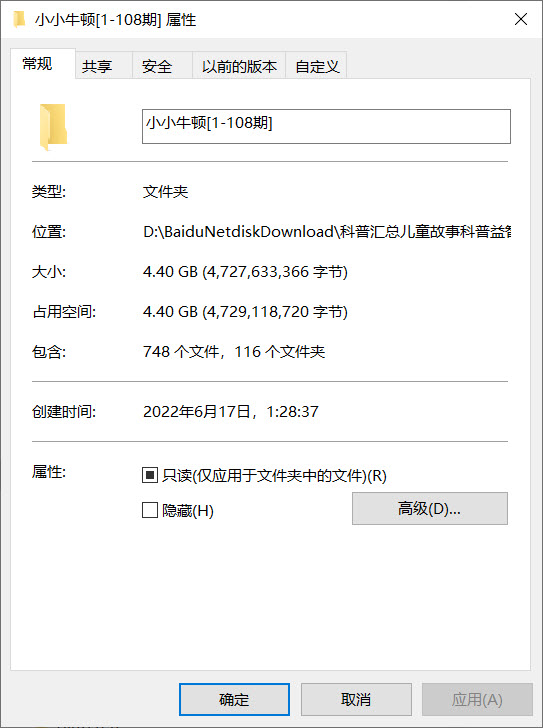Image resolution: width=543 pixels, height=728 pixels.
Task: Cancel with the 取消 button
Action: coord(356,699)
